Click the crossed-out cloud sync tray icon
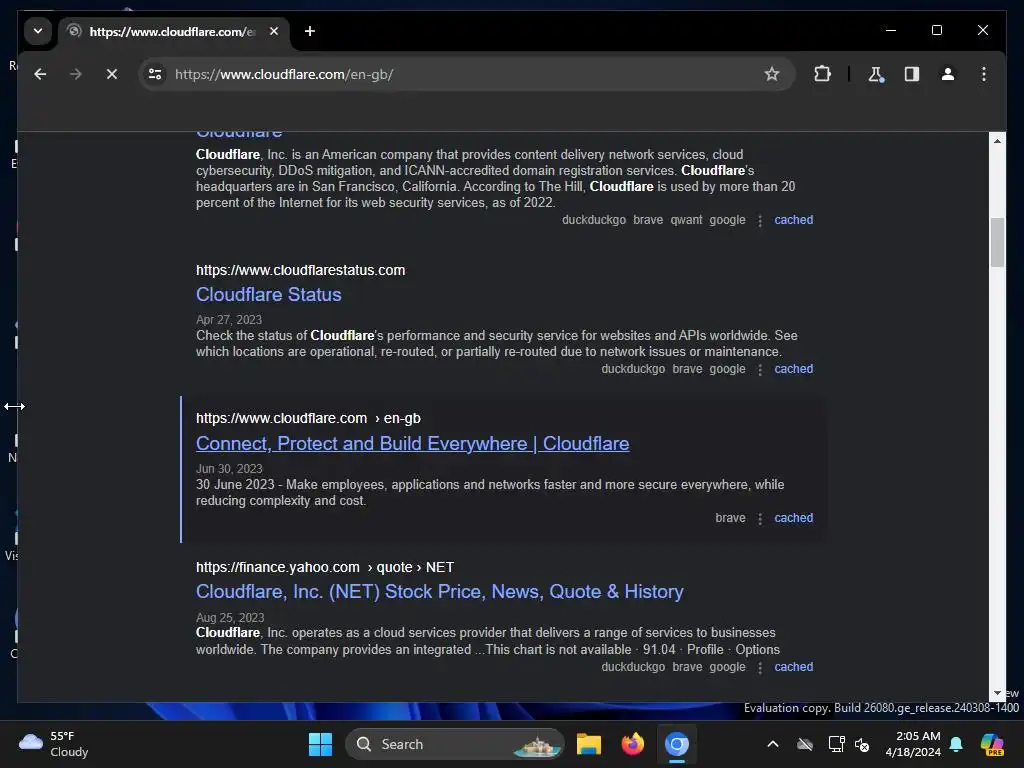This screenshot has width=1024, height=768. [805, 744]
